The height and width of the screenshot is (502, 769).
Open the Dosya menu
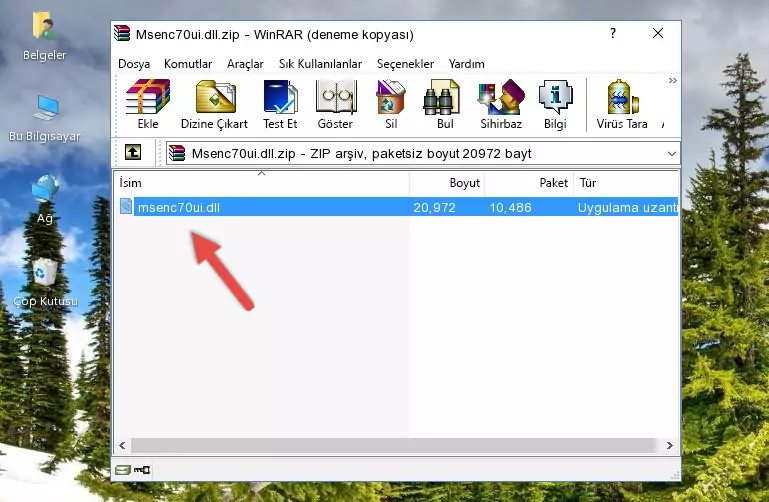134,64
